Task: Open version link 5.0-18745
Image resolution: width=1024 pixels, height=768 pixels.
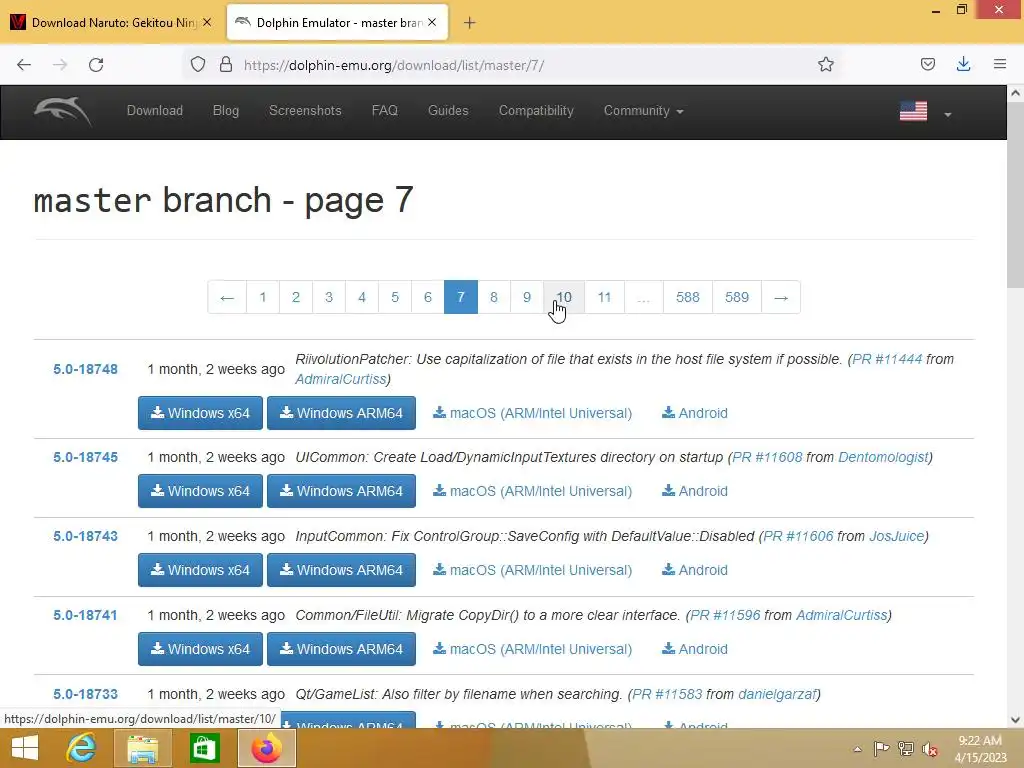Action: click(86, 457)
